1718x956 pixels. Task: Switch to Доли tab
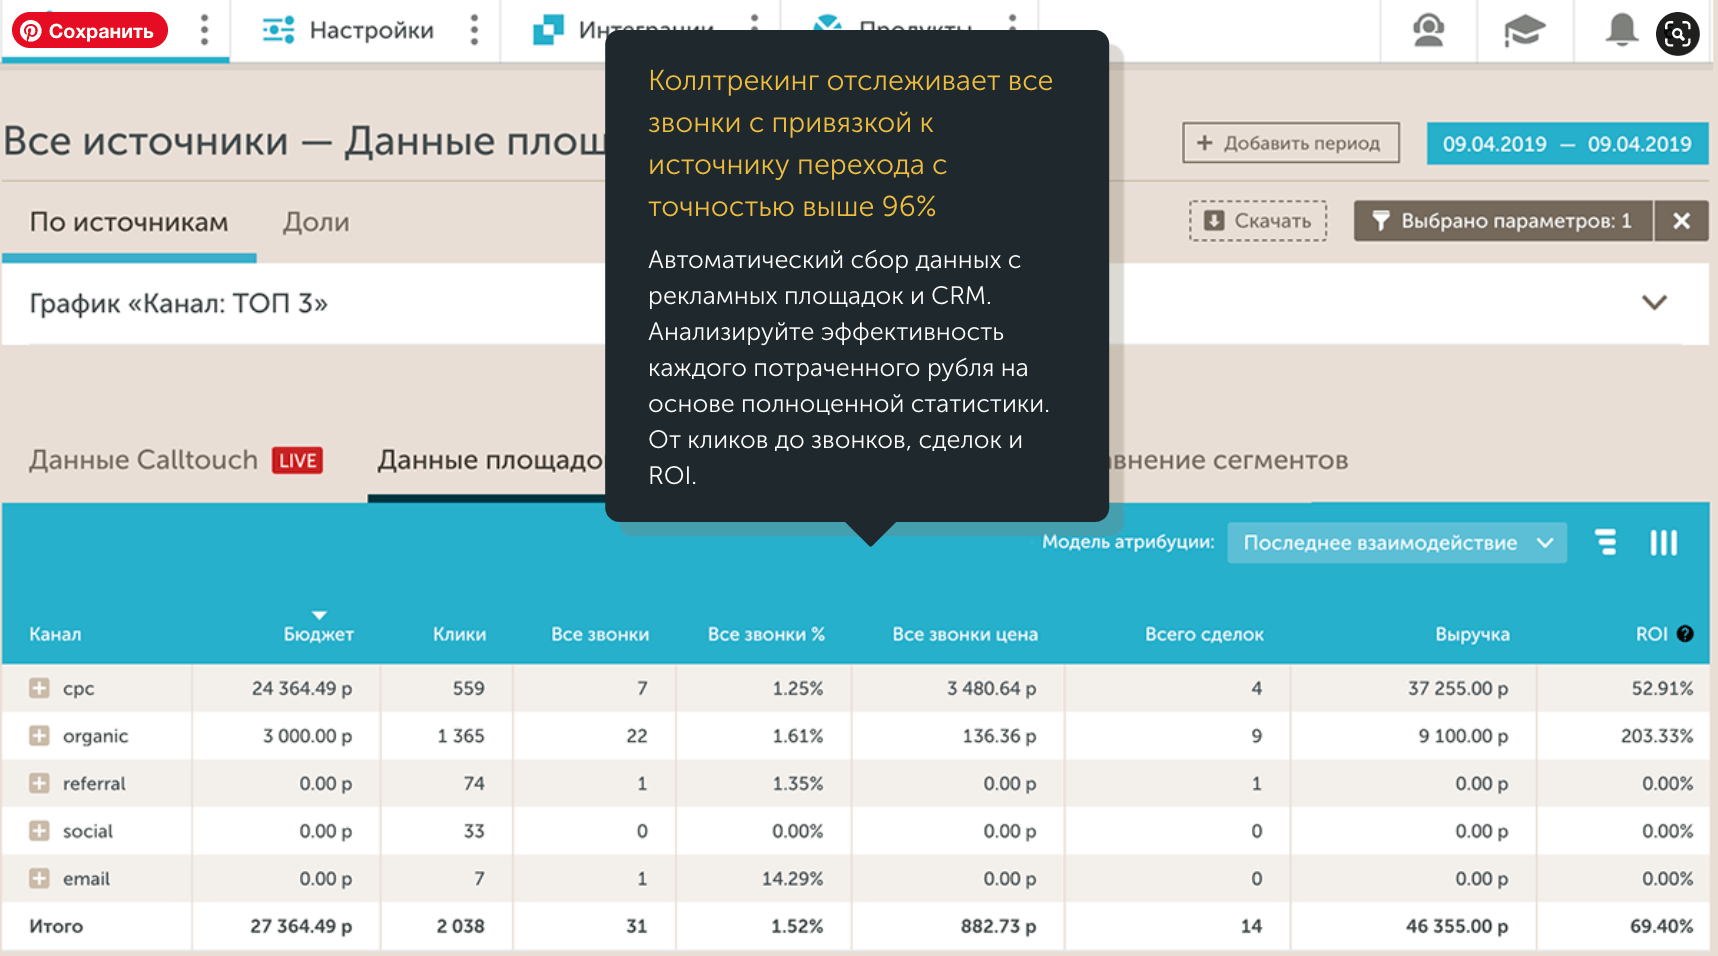click(316, 222)
